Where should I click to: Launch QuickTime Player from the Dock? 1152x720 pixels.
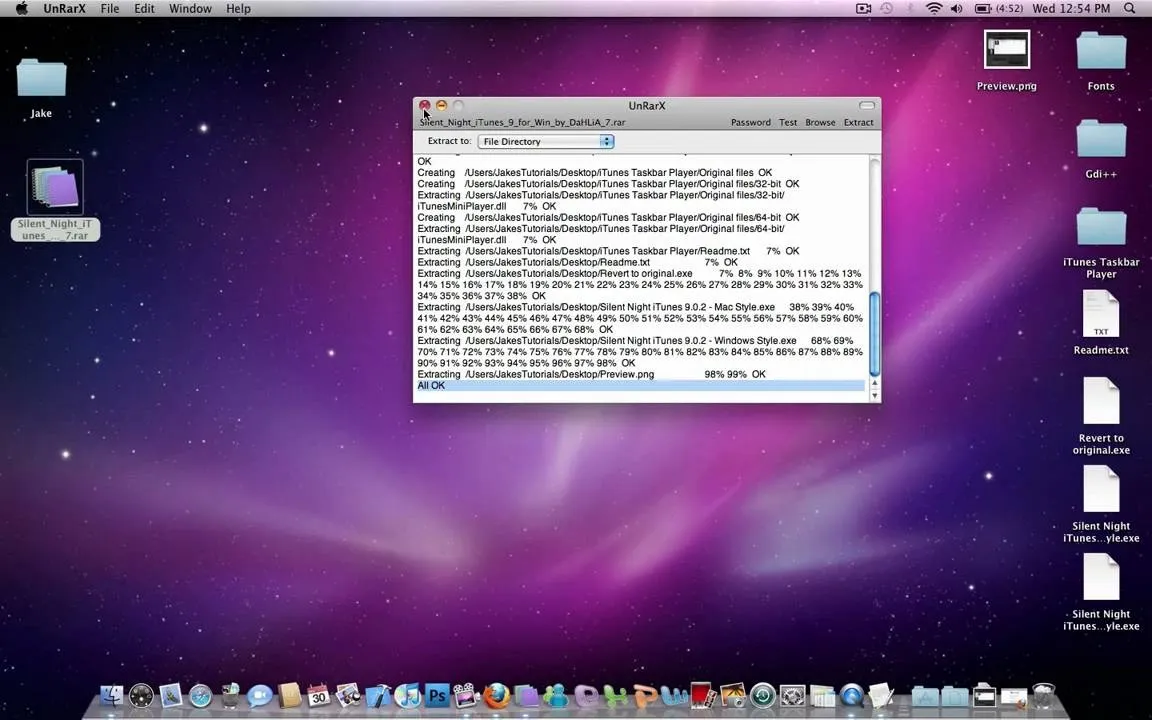point(852,695)
